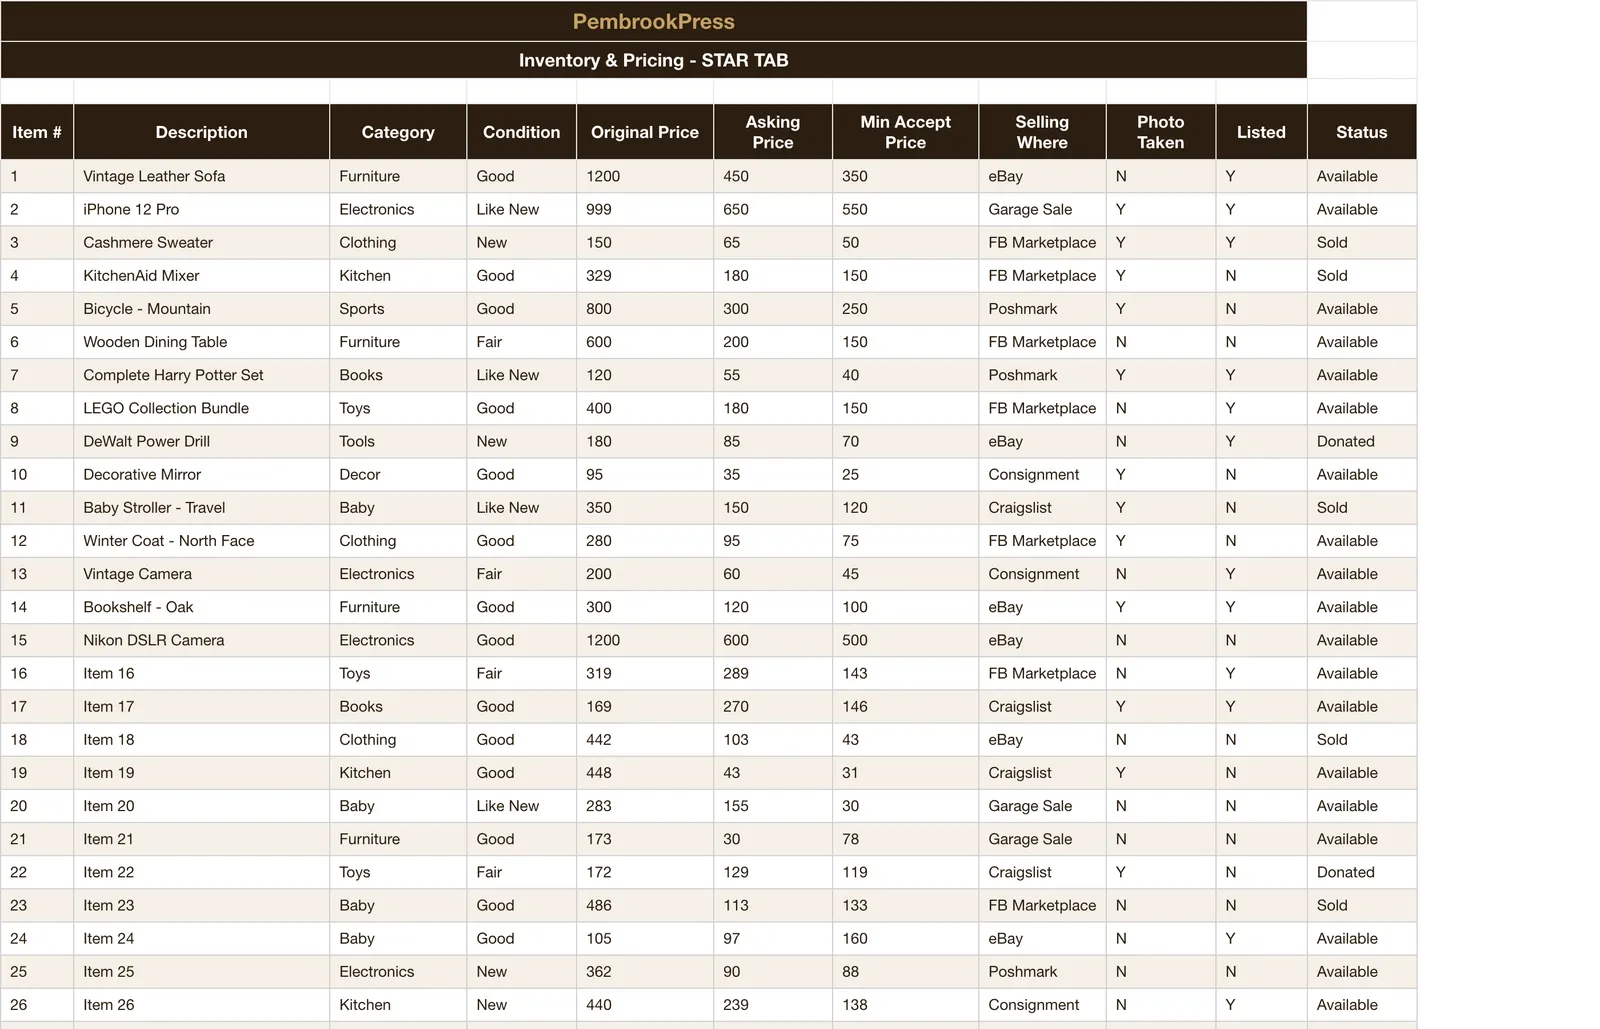Select the Item 18 description cell
The height and width of the screenshot is (1029, 1600).
coord(201,739)
